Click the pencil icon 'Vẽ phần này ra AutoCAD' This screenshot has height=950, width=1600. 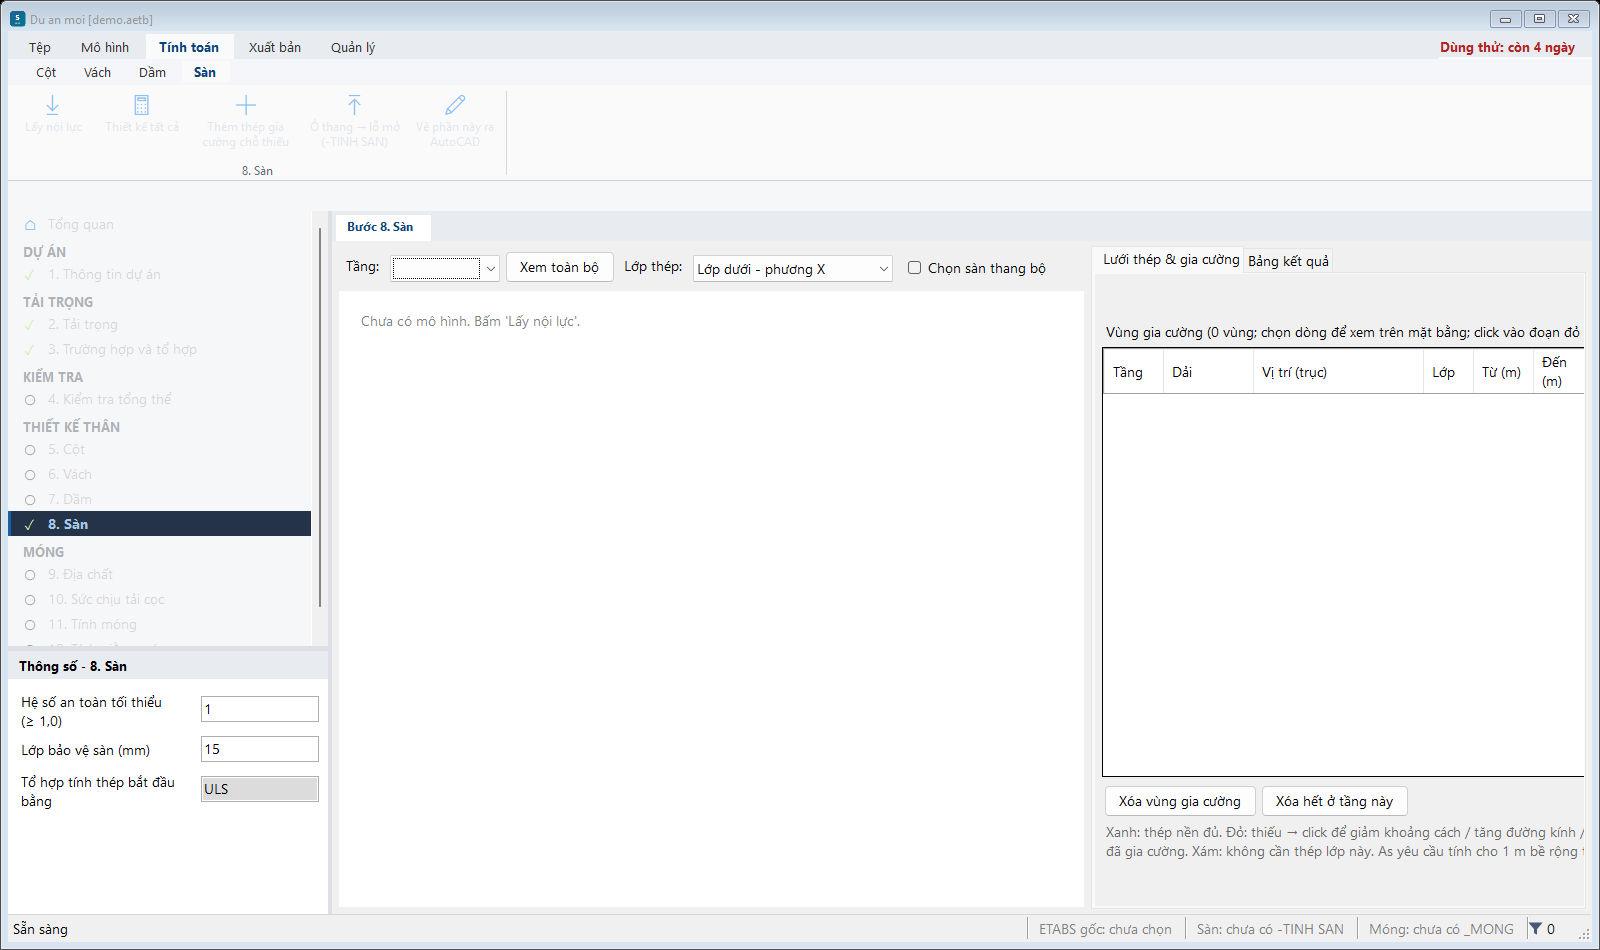point(455,105)
